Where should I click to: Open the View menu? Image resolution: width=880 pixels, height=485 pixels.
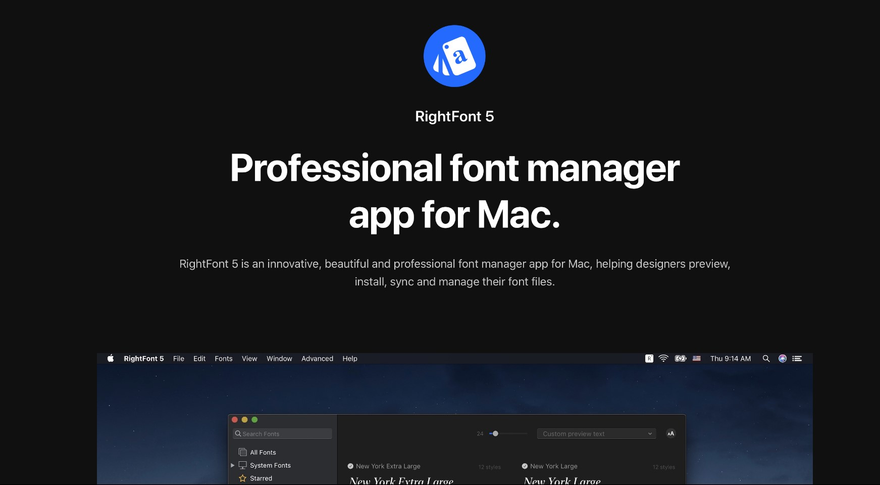[x=249, y=358]
